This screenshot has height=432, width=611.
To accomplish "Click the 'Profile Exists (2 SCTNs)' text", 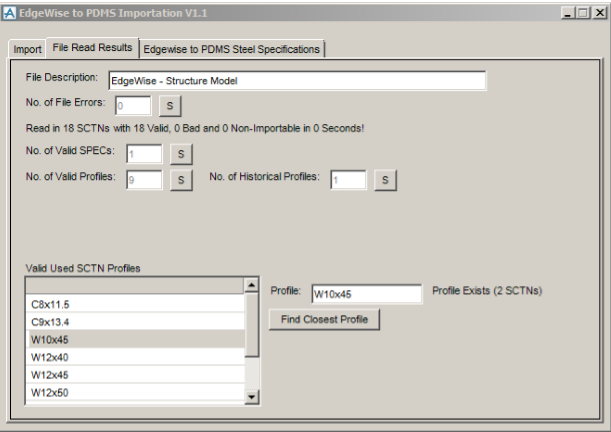I will tap(487, 291).
